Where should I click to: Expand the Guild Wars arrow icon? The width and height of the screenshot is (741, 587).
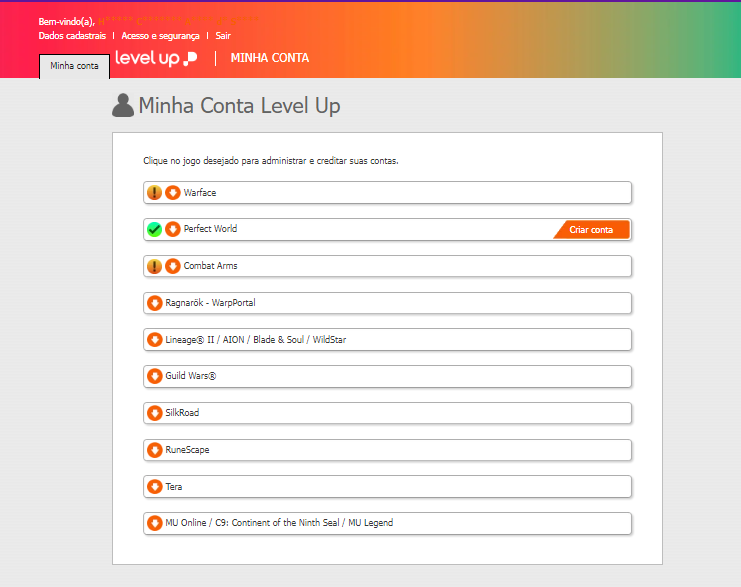155,376
